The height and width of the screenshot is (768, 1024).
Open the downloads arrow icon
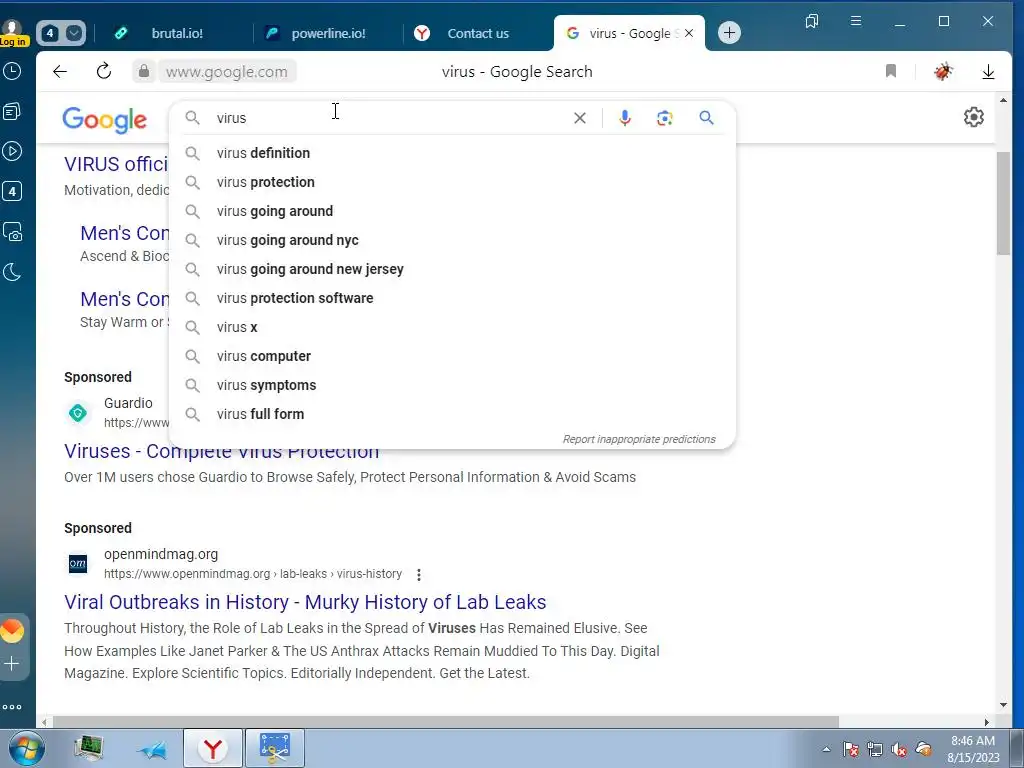(989, 72)
